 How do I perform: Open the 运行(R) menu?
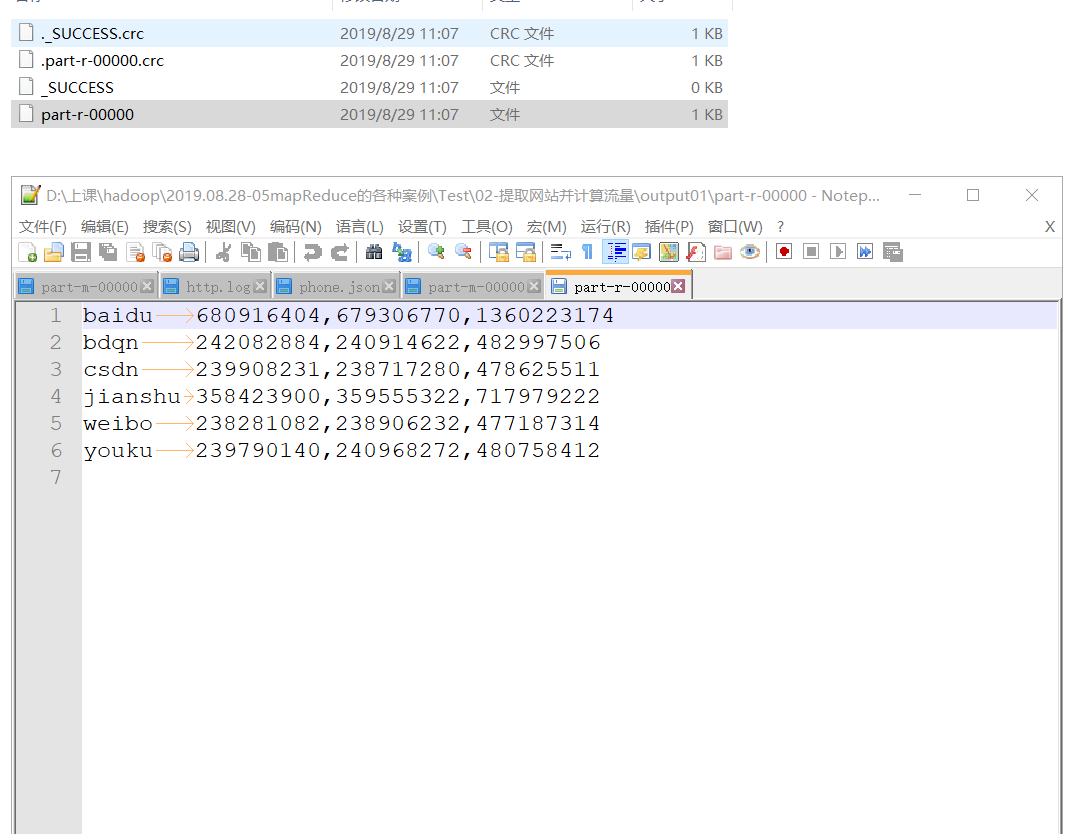tap(606, 226)
